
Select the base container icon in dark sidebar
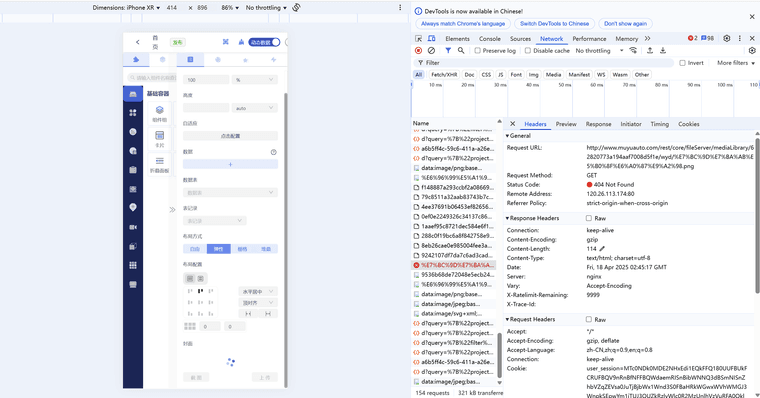pyautogui.click(x=133, y=94)
